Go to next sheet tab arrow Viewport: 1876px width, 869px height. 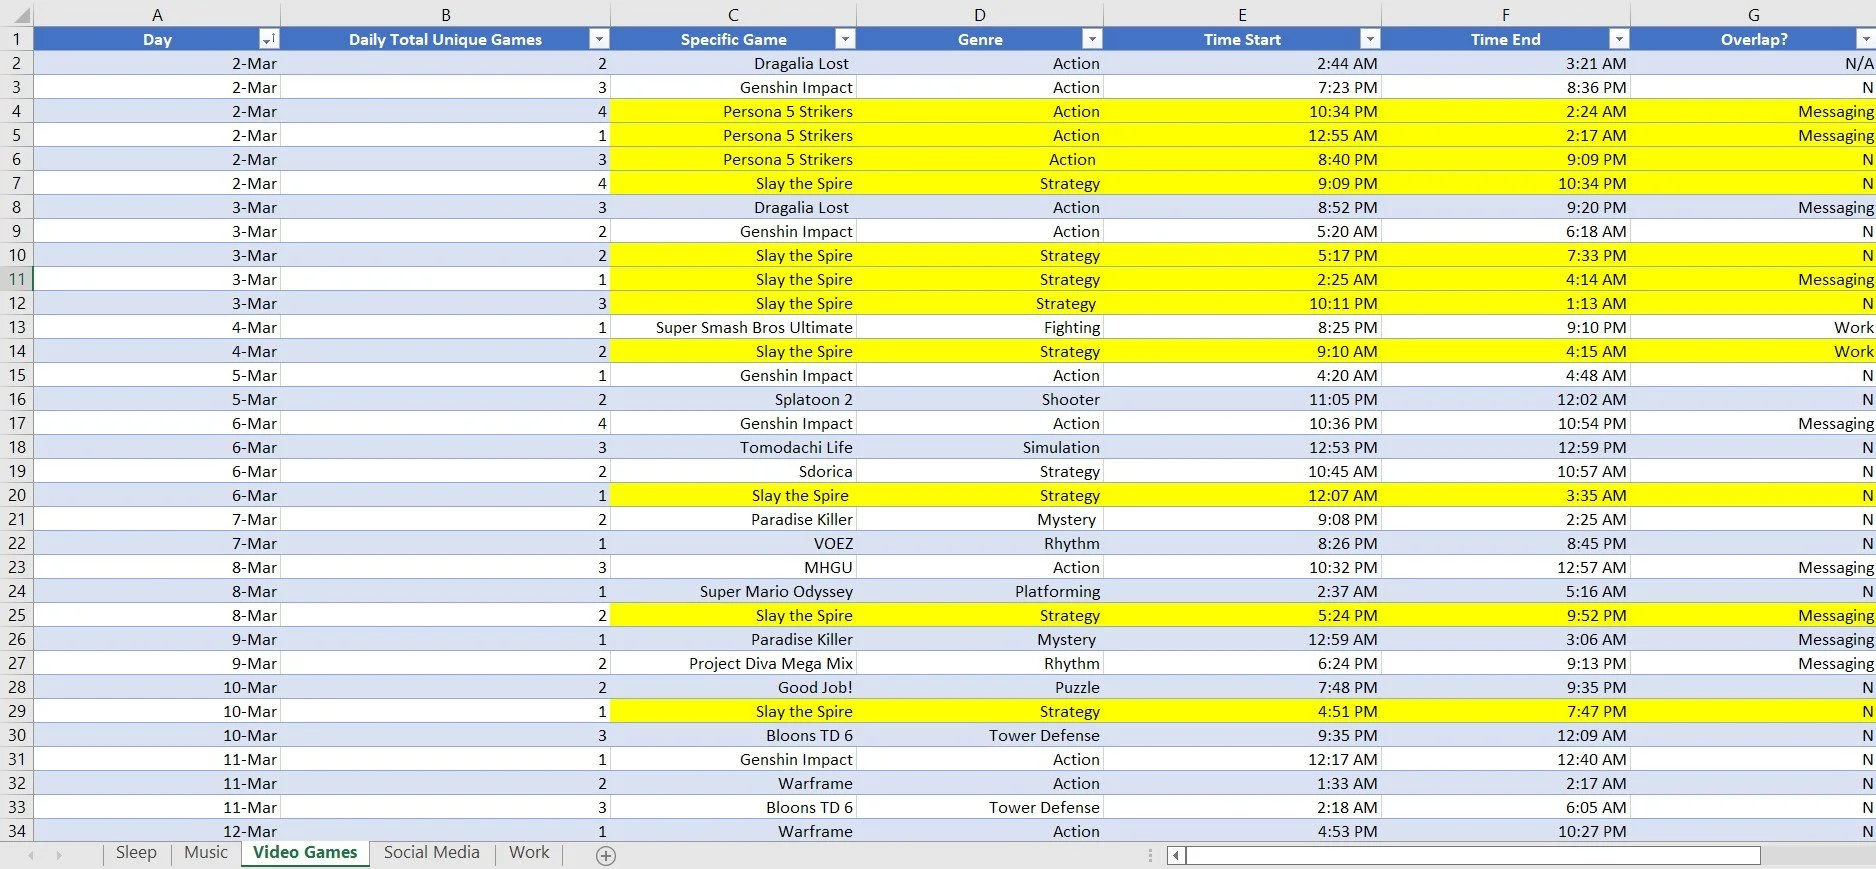pyautogui.click(x=59, y=855)
